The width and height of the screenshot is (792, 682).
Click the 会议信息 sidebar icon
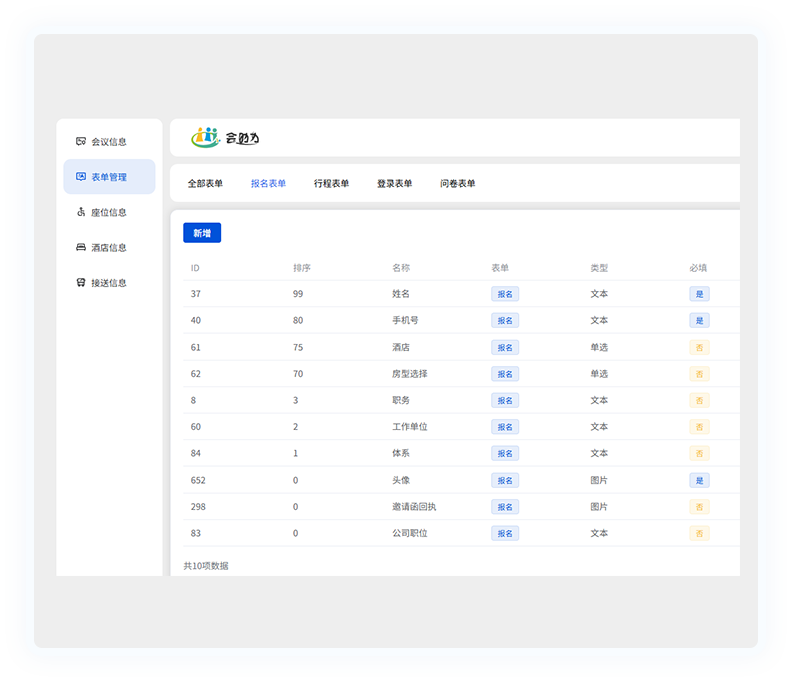pyautogui.click(x=81, y=141)
